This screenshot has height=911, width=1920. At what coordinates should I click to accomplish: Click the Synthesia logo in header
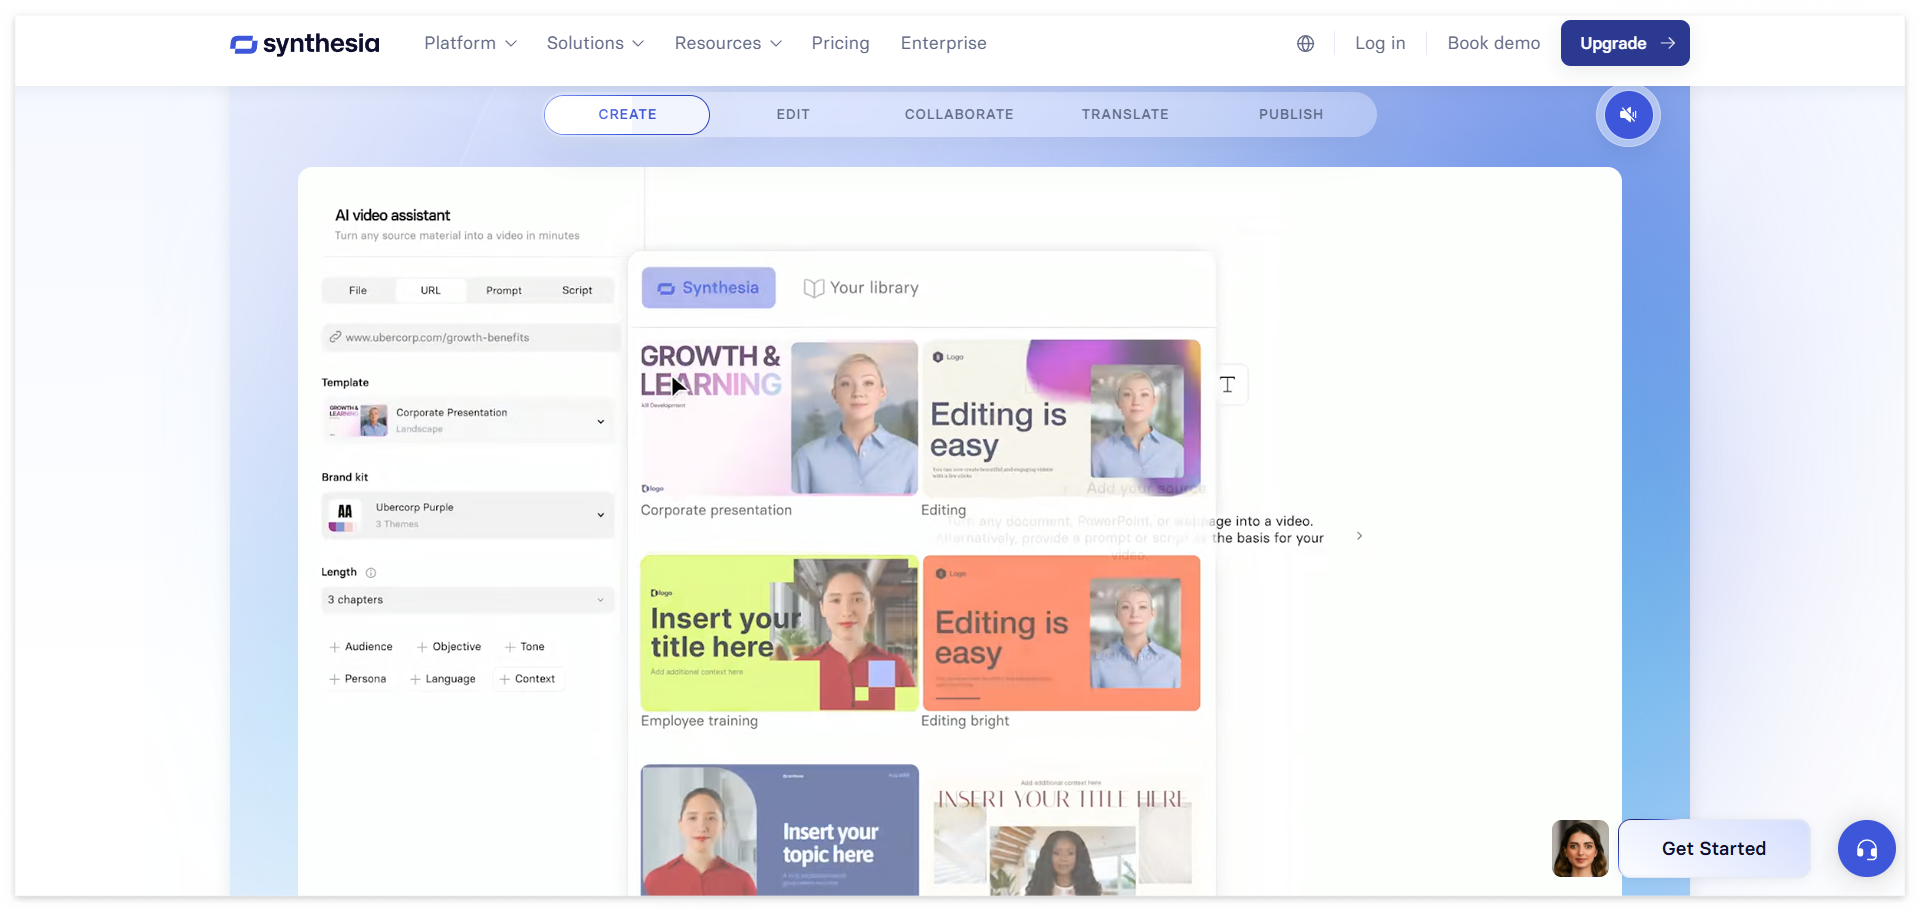305,44
